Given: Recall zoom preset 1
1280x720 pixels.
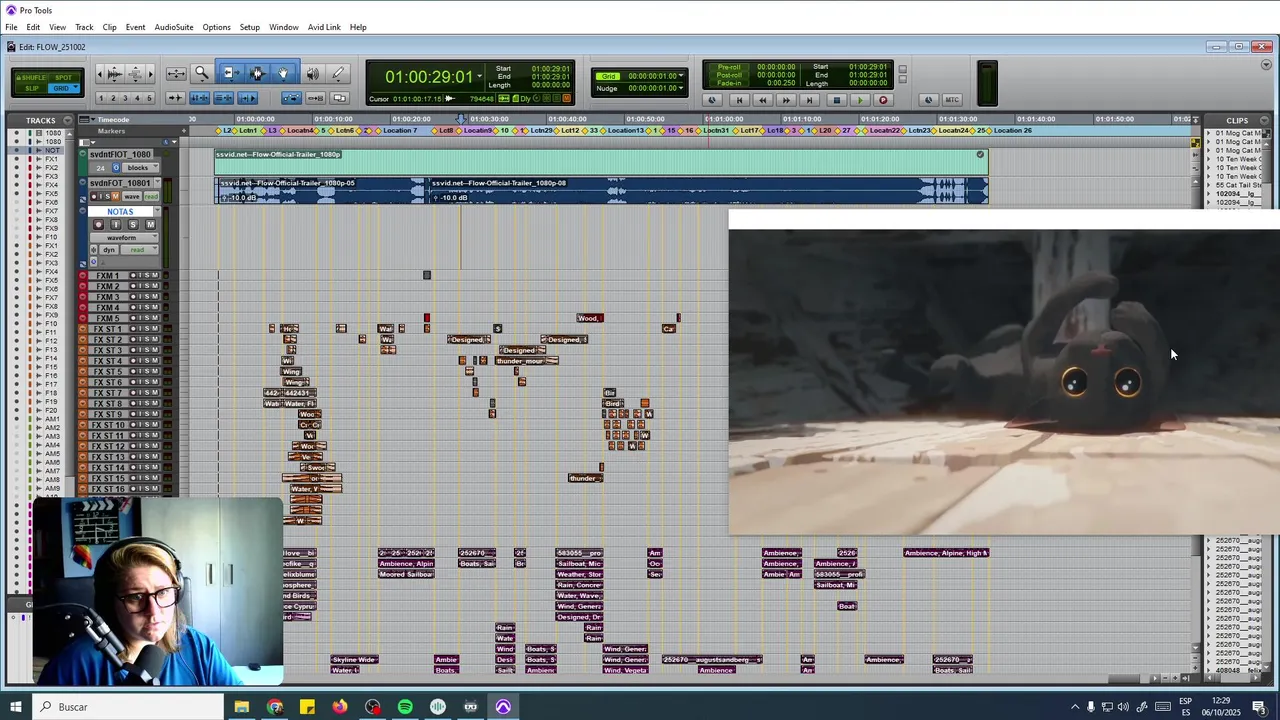Looking at the screenshot, I should (101, 98).
